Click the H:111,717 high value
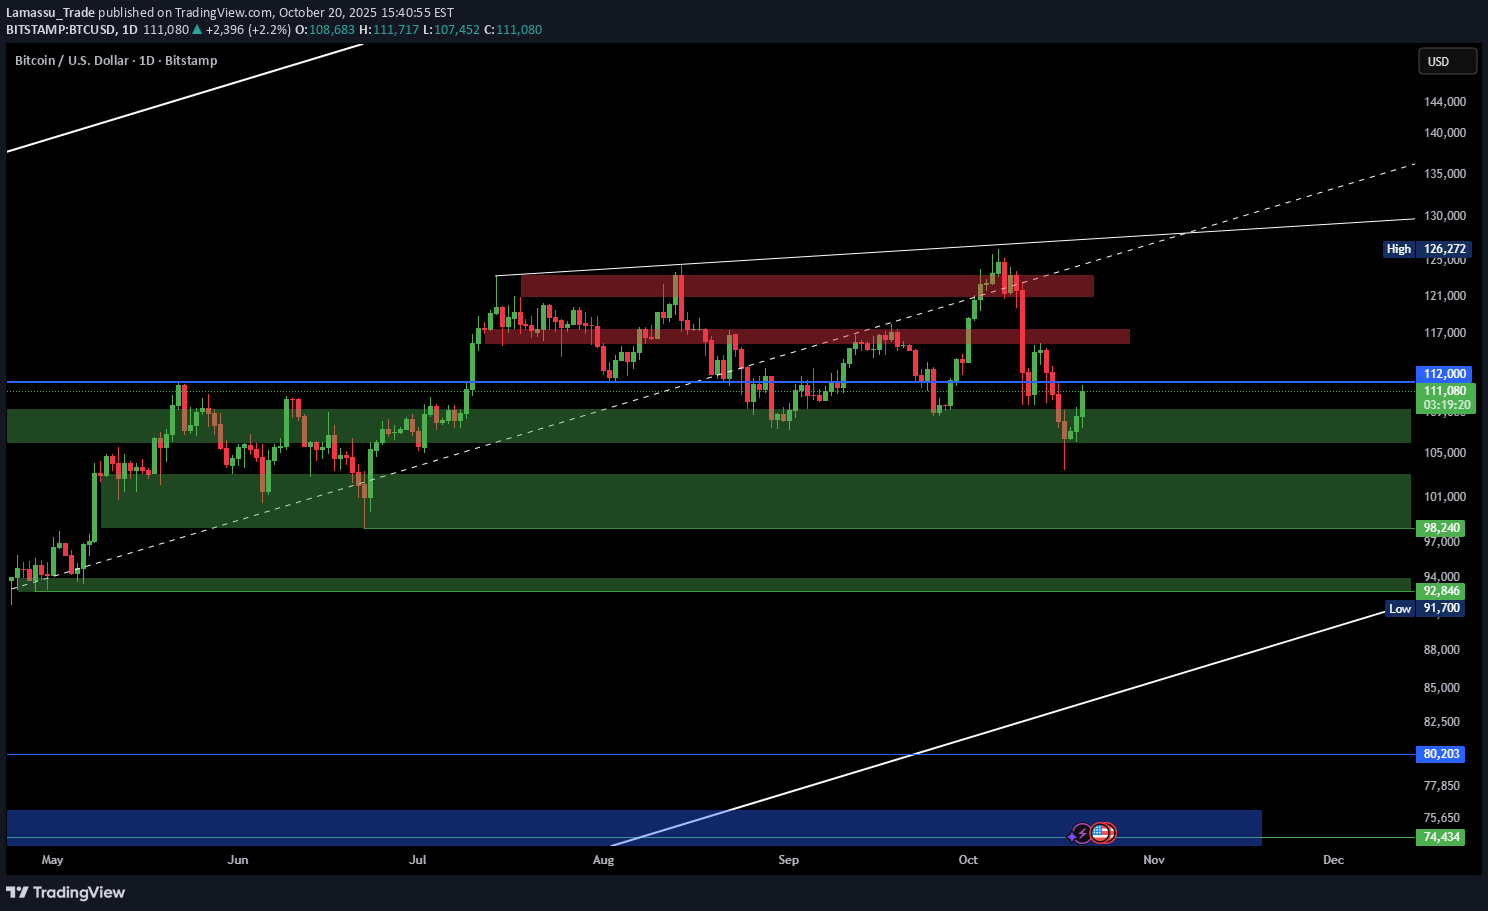 click(x=389, y=30)
